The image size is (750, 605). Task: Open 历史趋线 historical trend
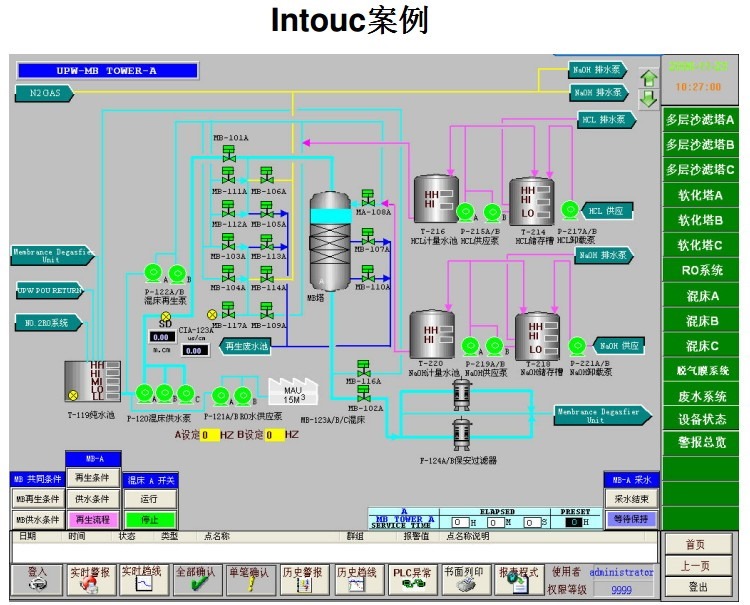point(357,580)
